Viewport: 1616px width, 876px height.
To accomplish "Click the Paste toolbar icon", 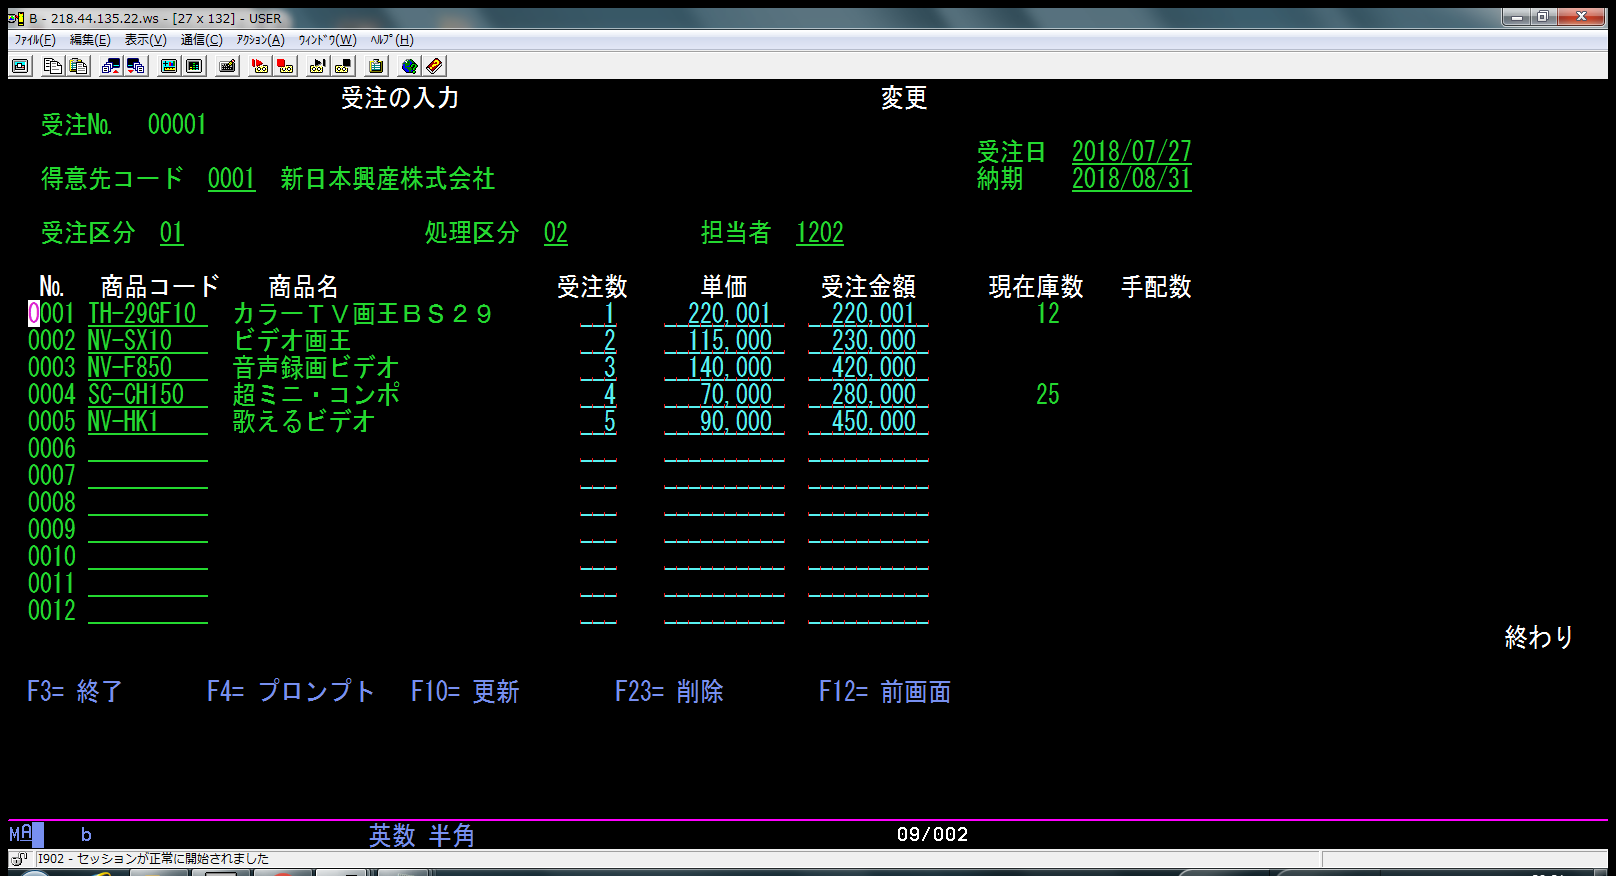I will [x=78, y=66].
